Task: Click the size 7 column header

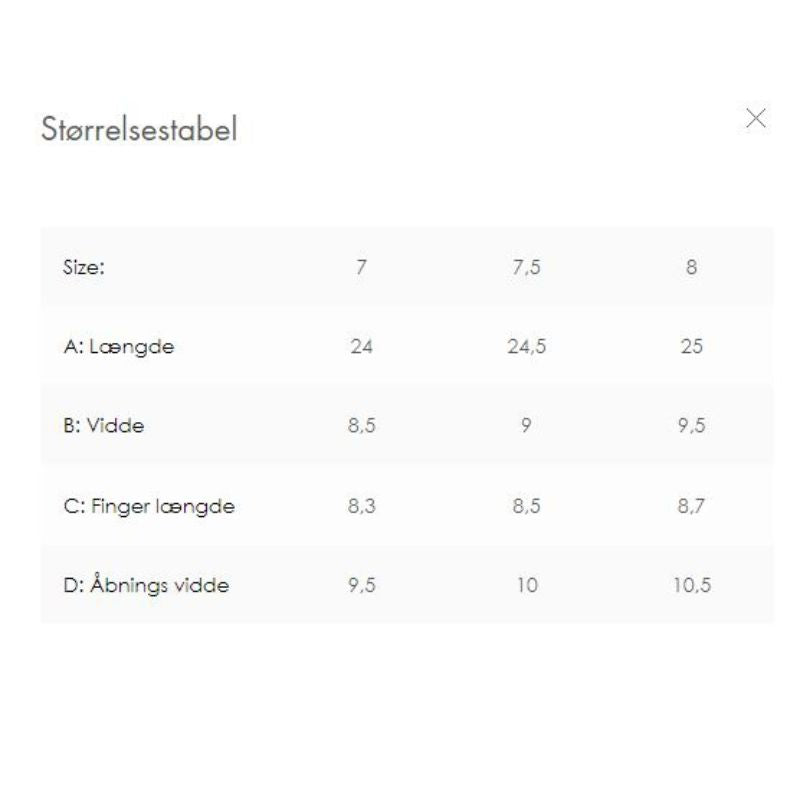Action: 361,267
